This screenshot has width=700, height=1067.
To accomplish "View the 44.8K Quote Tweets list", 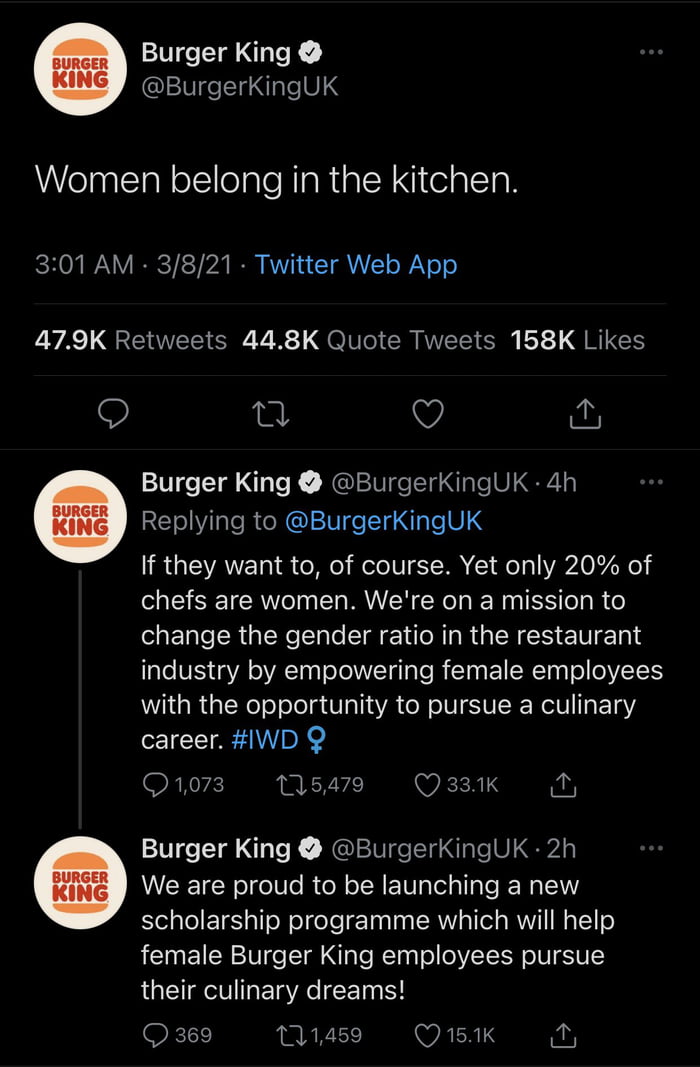I will [369, 340].
